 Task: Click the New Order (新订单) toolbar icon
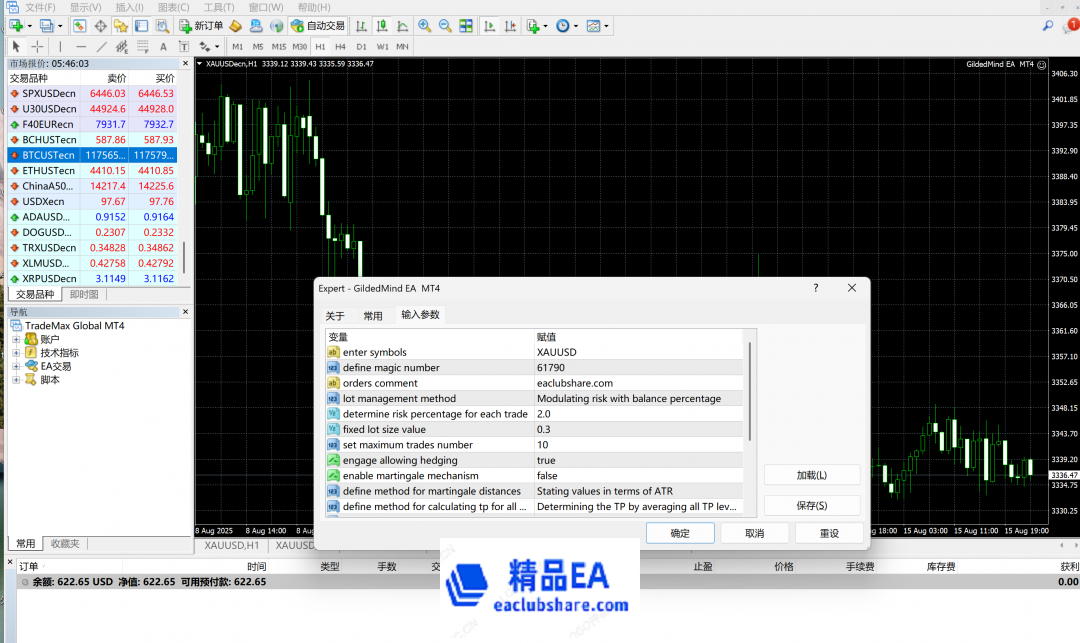click(201, 25)
